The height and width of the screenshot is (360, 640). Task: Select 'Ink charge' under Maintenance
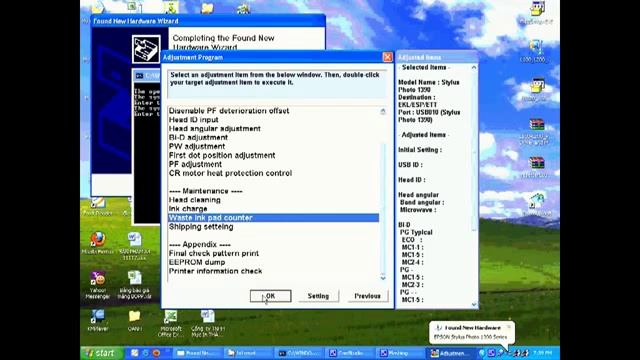click(x=188, y=209)
